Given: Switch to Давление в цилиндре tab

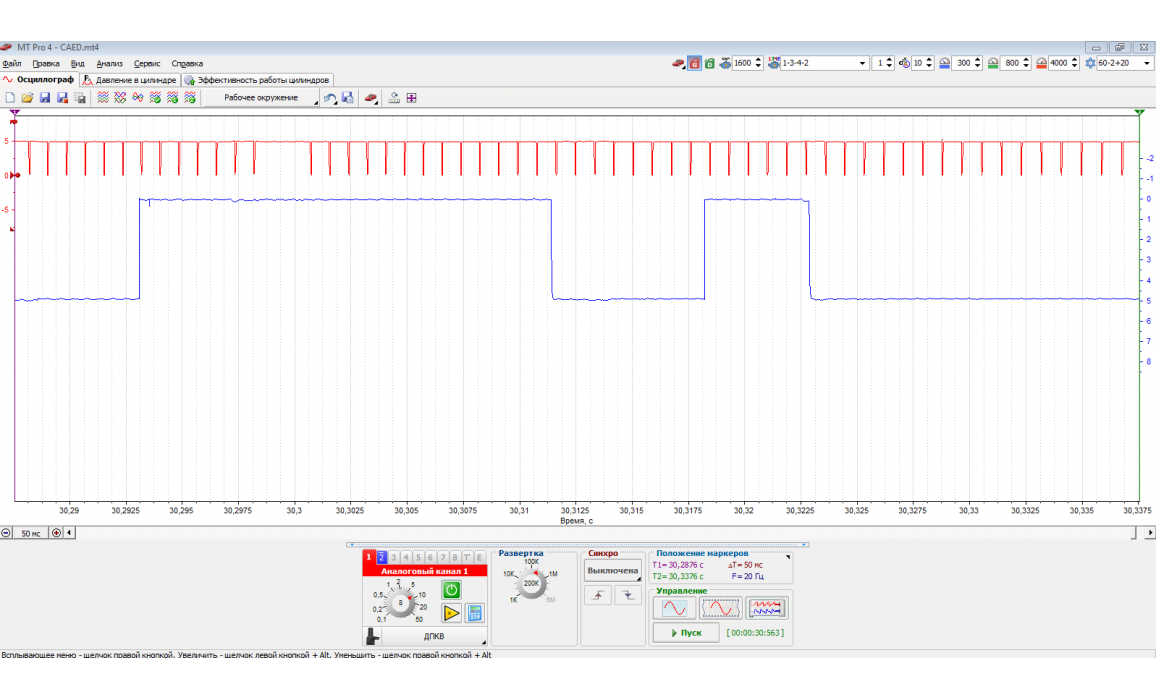Looking at the screenshot, I should (x=130, y=80).
